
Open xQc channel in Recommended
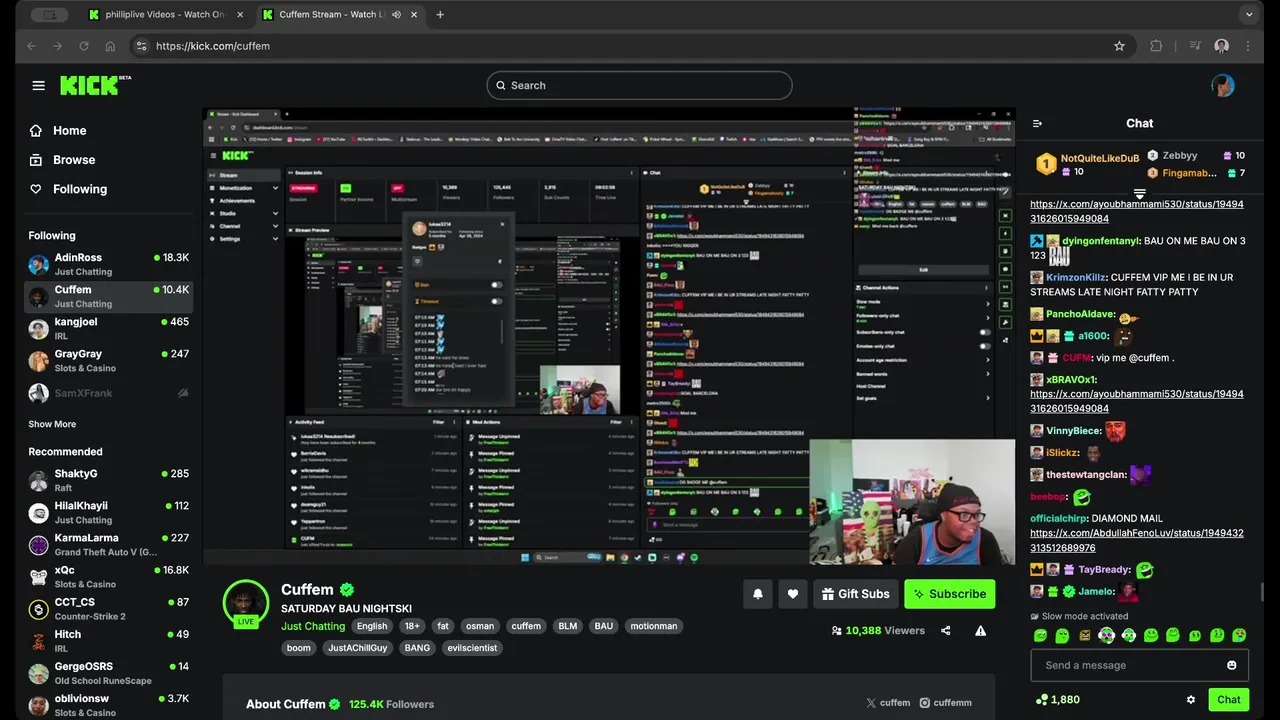coord(108,577)
